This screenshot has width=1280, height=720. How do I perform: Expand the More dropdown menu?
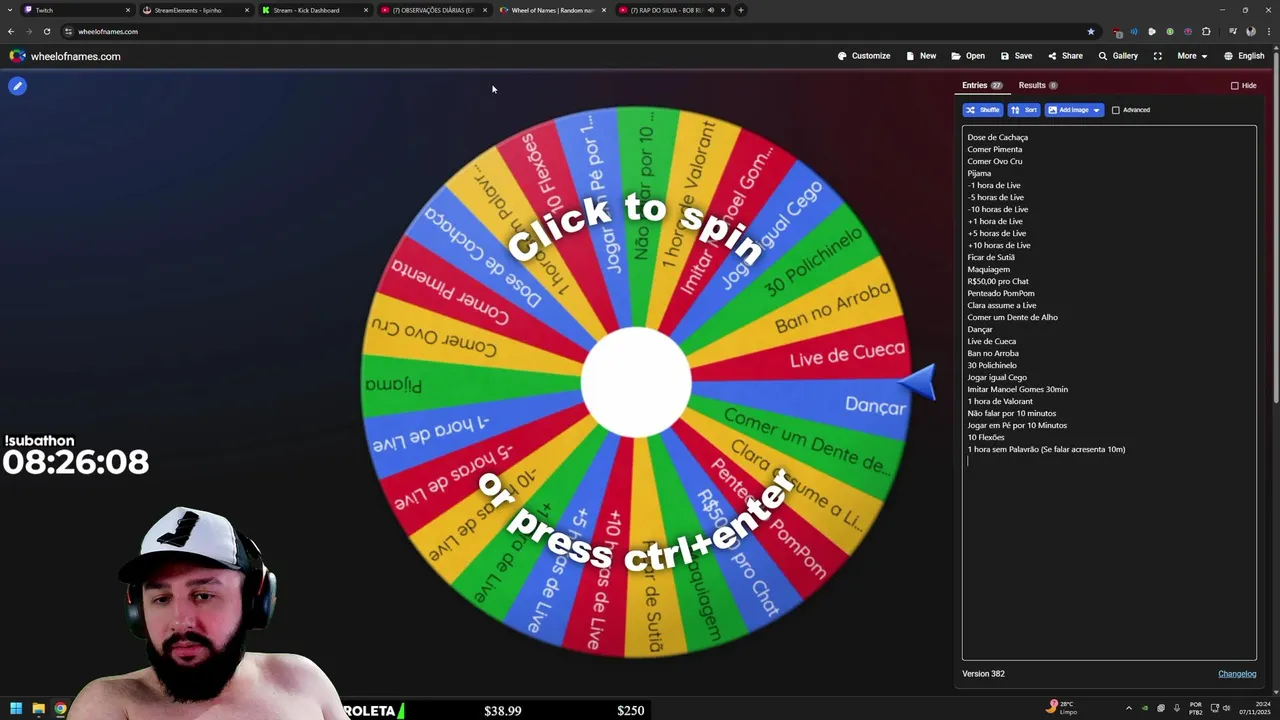(1192, 56)
